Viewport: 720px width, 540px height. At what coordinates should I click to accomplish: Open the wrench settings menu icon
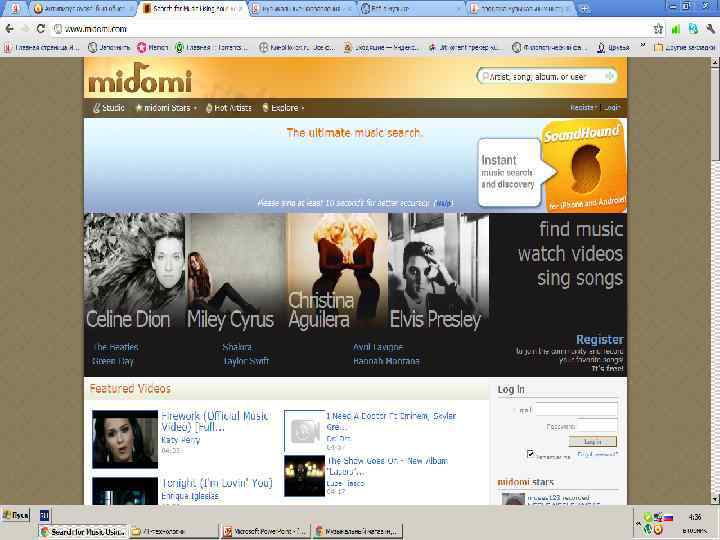click(710, 29)
